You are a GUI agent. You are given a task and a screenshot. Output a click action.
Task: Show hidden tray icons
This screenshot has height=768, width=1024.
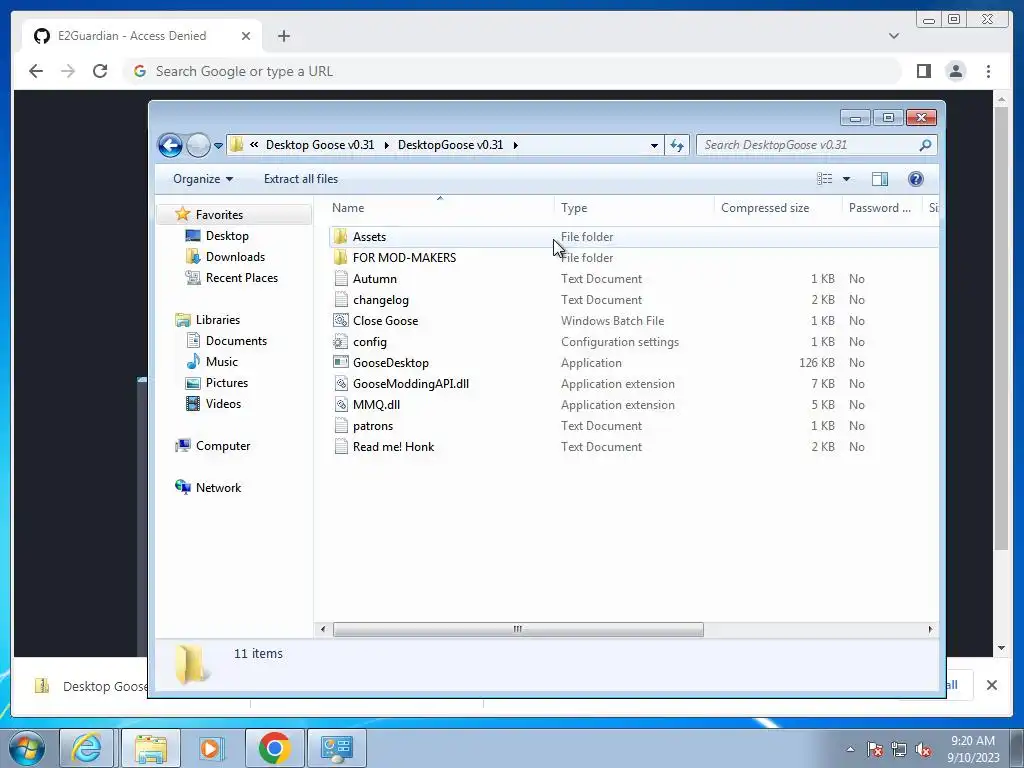point(850,749)
